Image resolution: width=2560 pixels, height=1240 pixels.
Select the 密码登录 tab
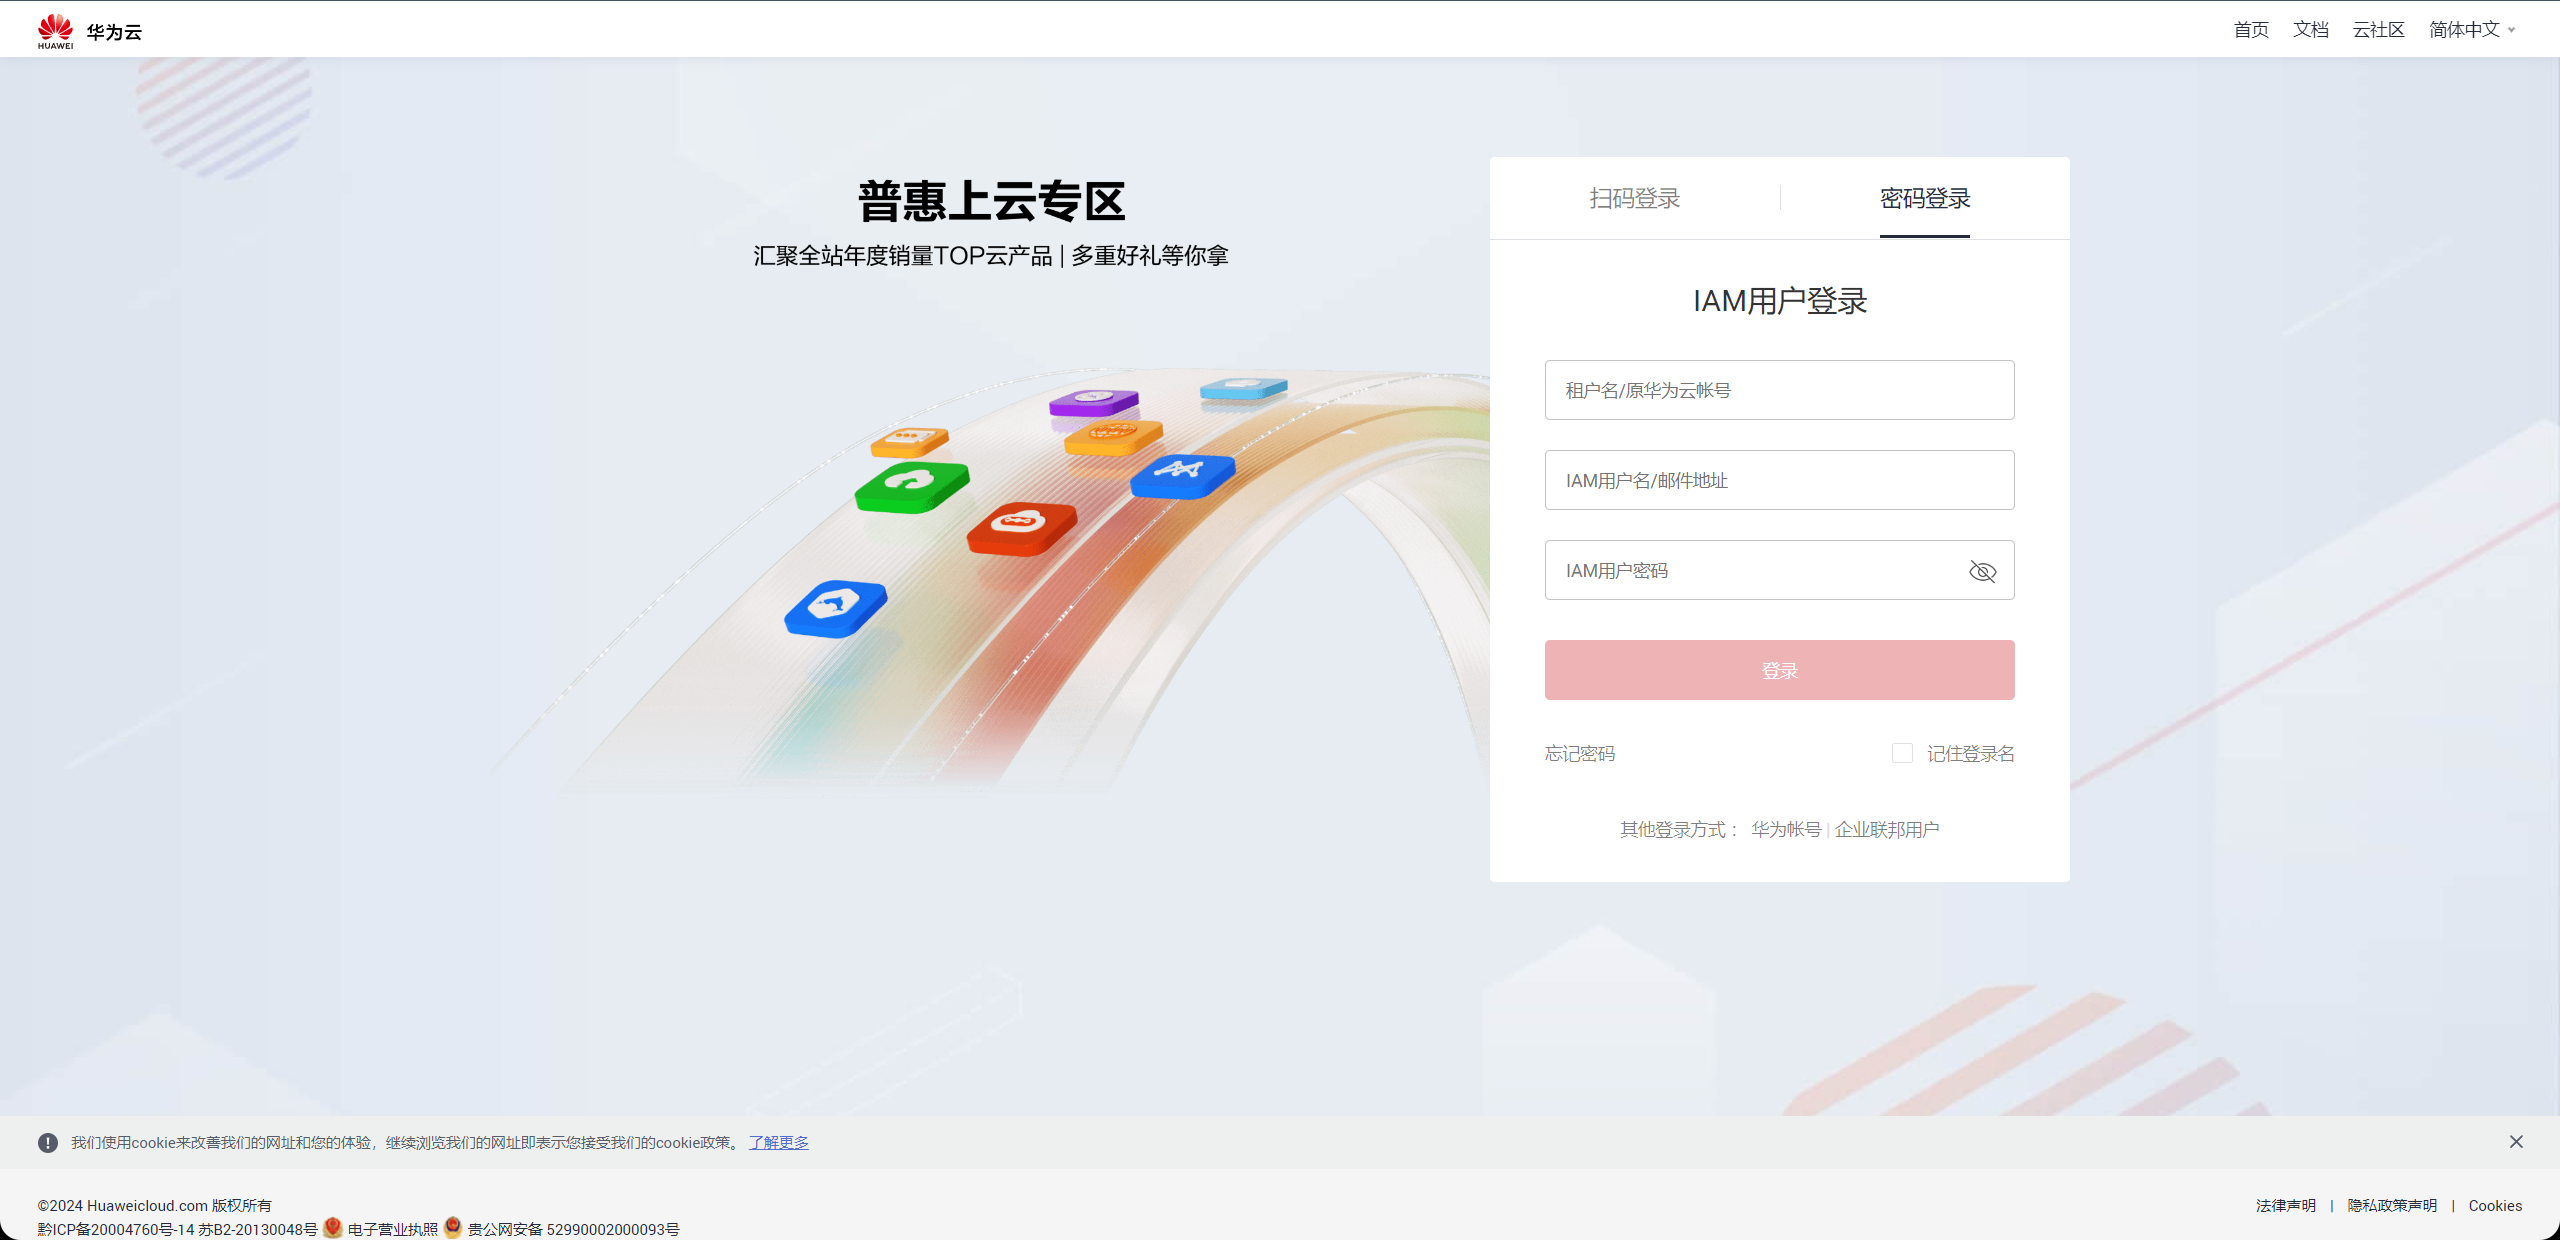coord(1924,198)
